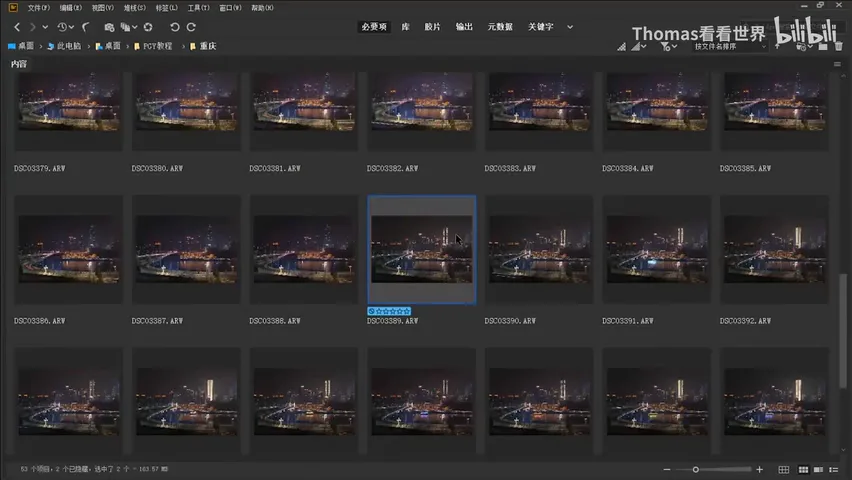Open the 内容 panel options menu

837,64
